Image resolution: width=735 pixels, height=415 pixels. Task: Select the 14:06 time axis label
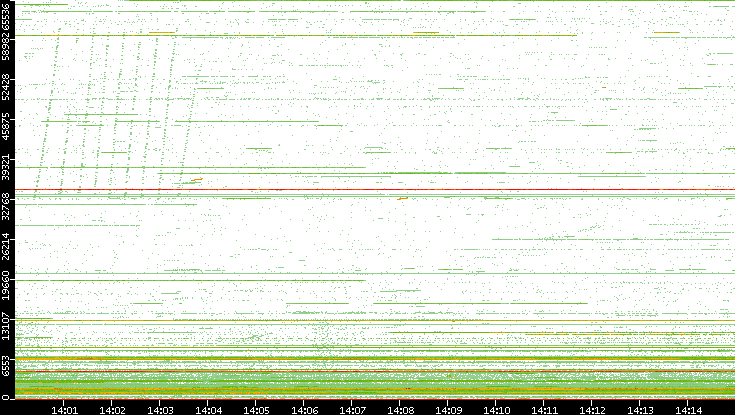305,408
